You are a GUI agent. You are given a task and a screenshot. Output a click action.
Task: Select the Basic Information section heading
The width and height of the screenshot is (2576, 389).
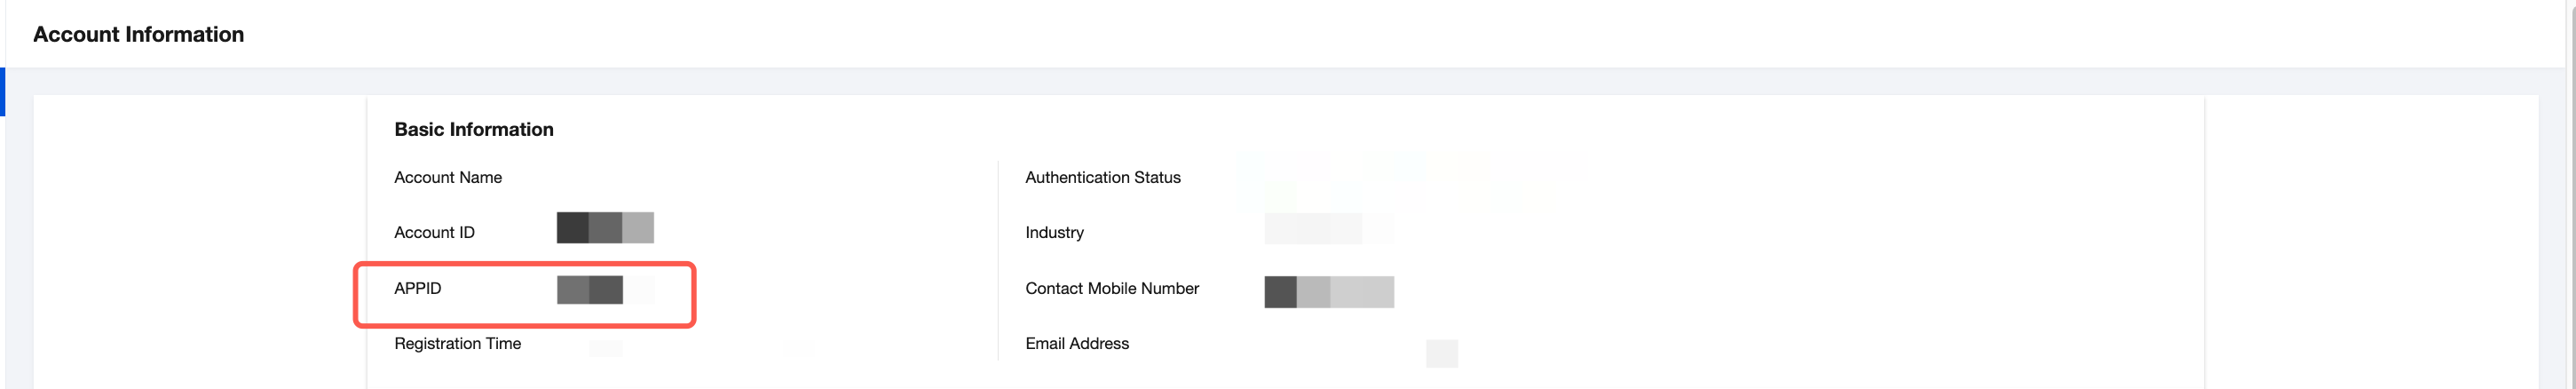pyautogui.click(x=473, y=129)
